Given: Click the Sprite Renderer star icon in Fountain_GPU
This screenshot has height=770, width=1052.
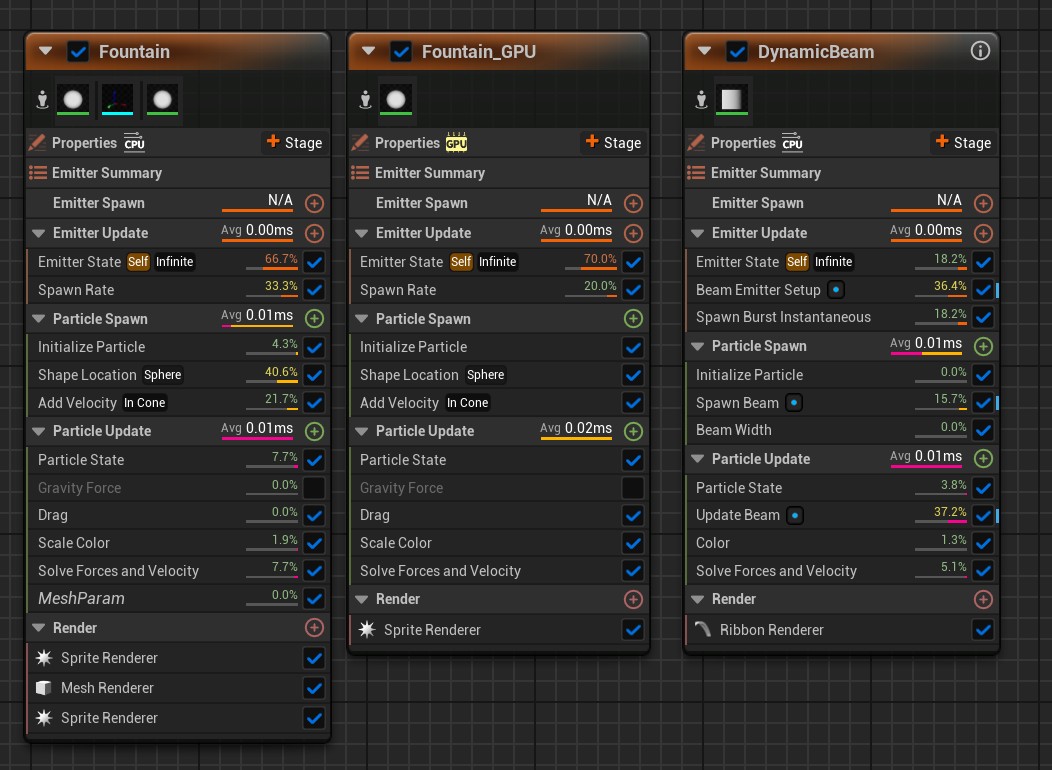Looking at the screenshot, I should (x=369, y=630).
